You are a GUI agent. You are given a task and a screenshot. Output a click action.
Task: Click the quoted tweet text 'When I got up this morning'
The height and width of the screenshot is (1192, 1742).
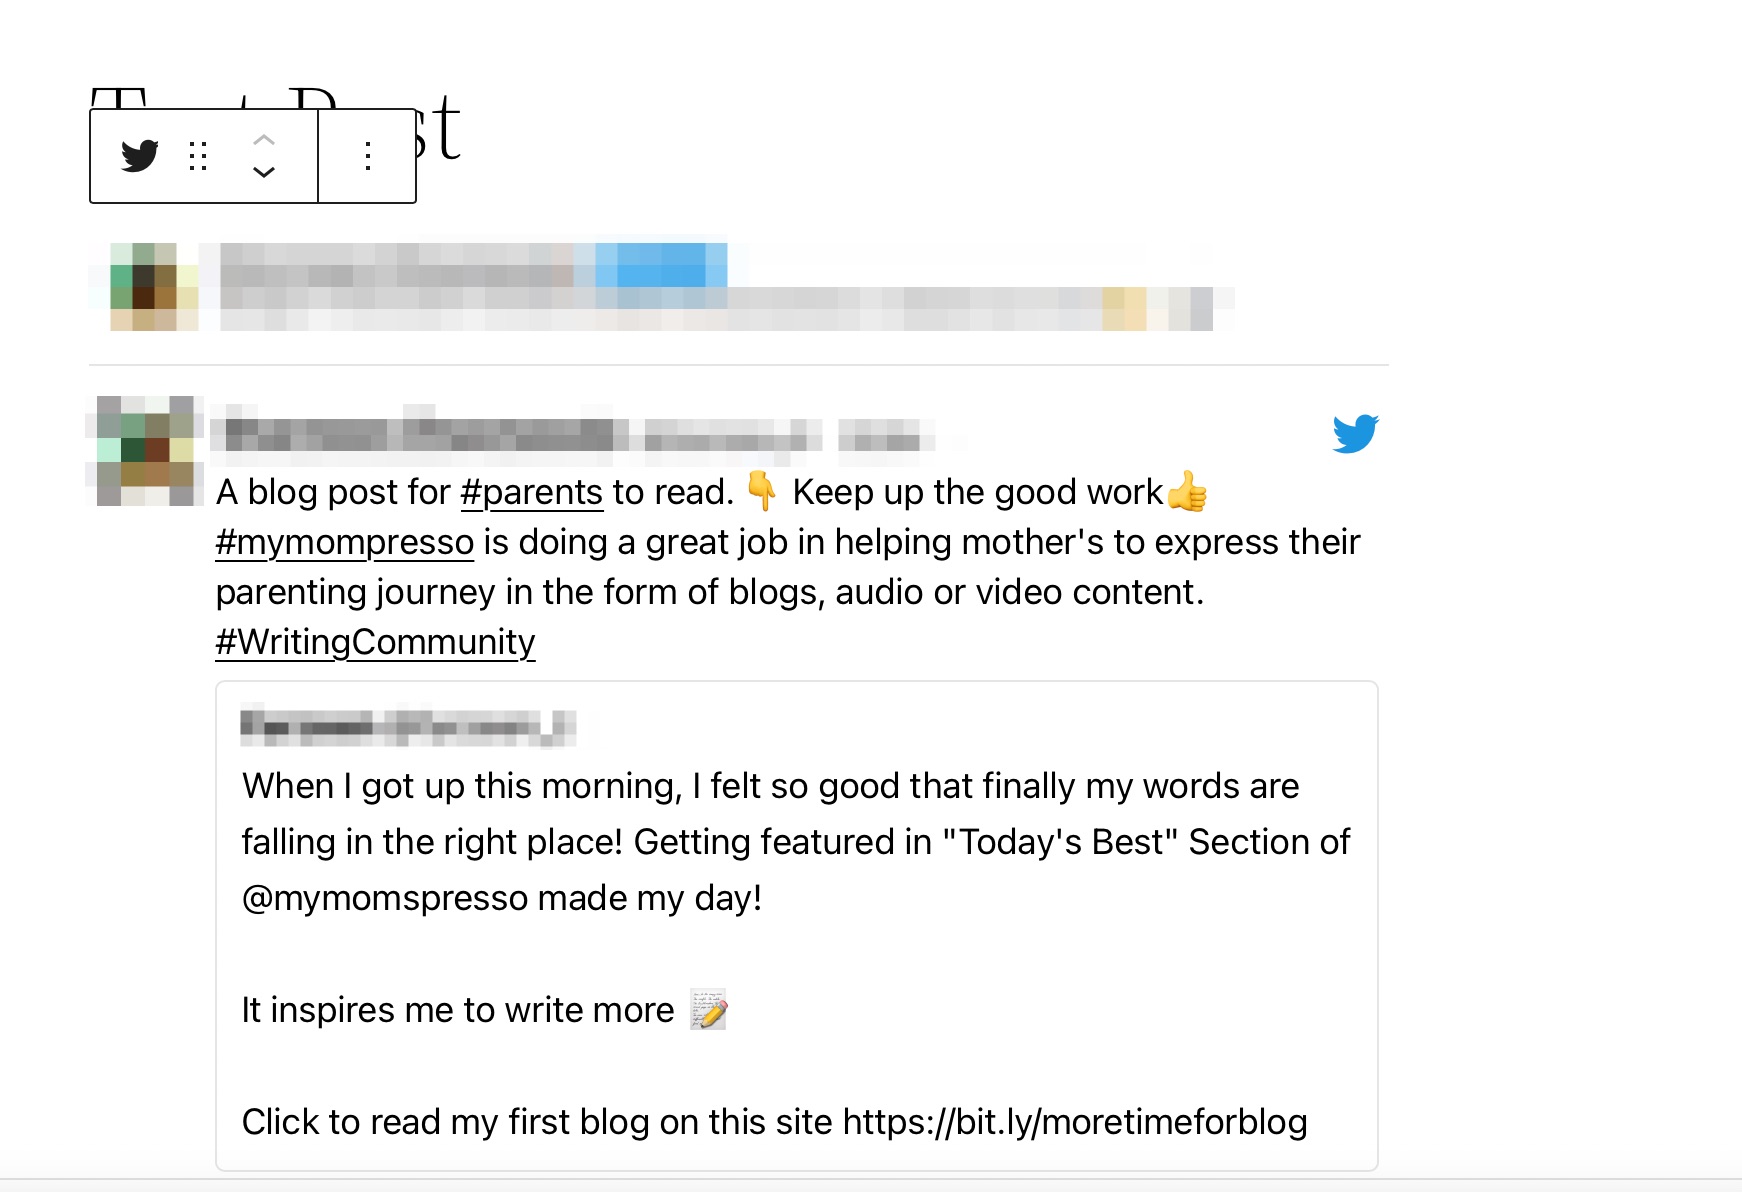click(462, 786)
